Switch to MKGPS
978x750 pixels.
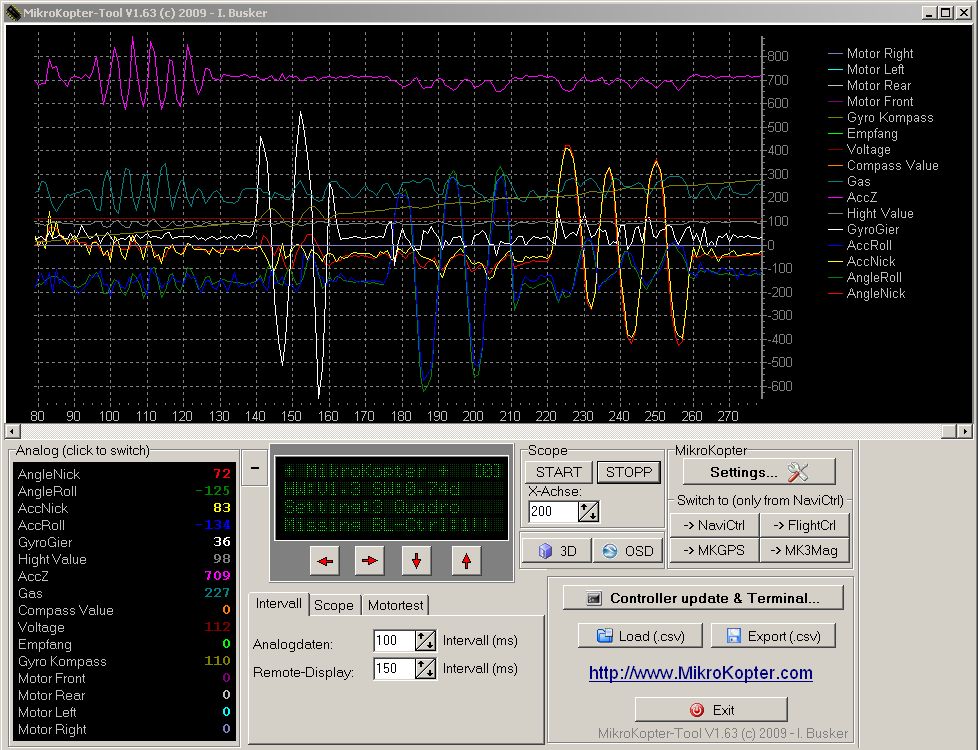(x=714, y=550)
